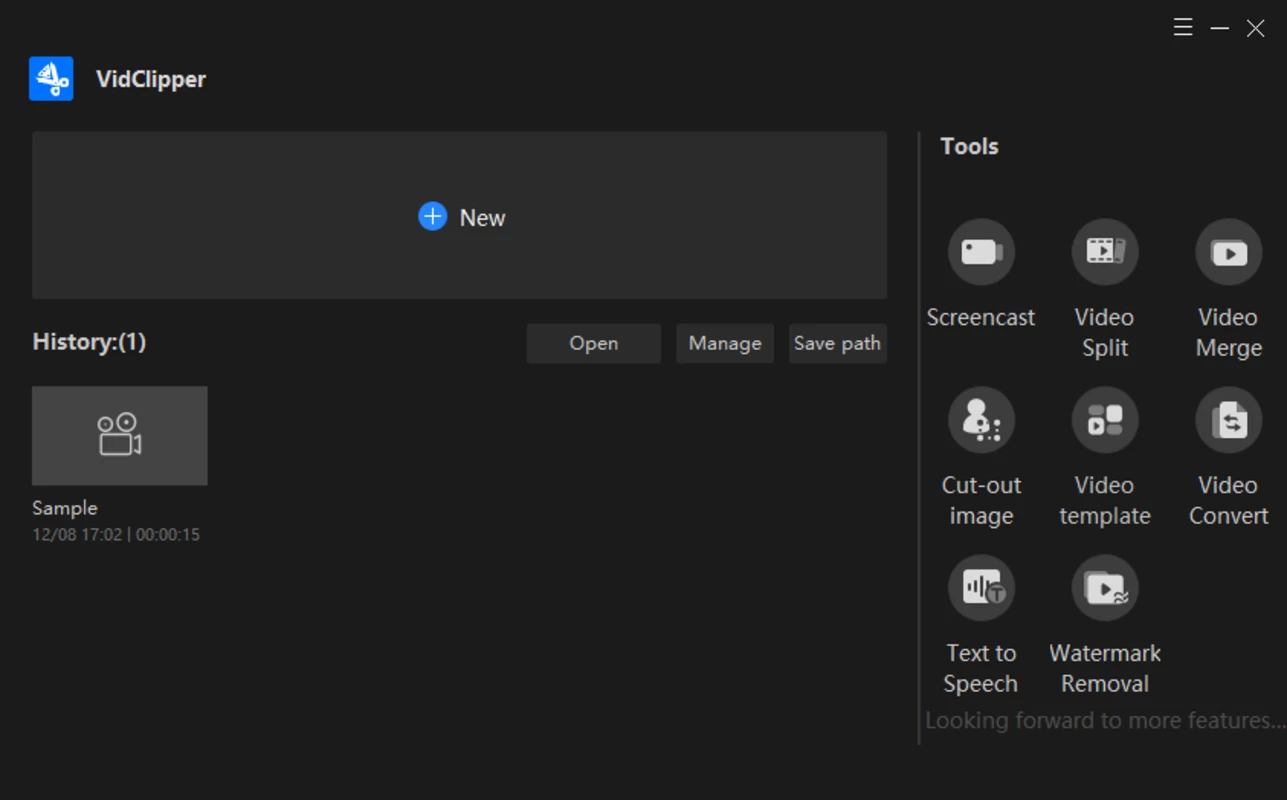Launch the Video Split tool icon

coord(1105,252)
